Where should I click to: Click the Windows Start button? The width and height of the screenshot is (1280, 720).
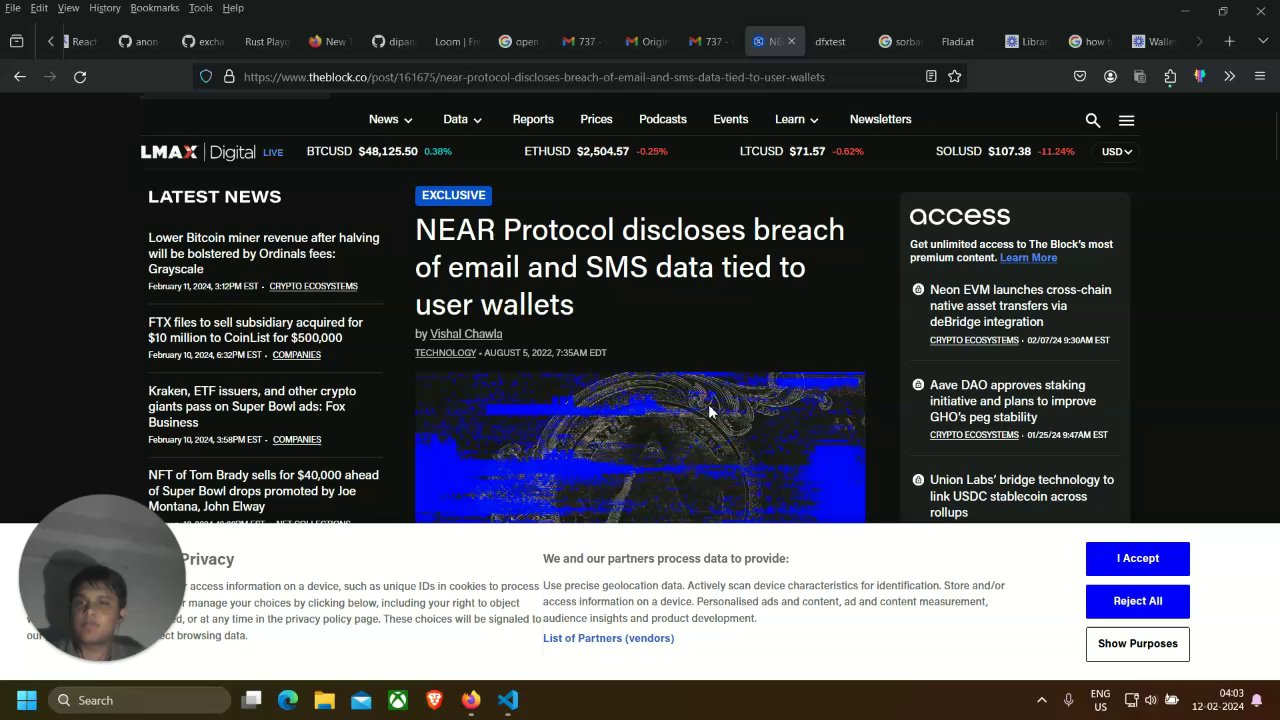click(x=27, y=700)
